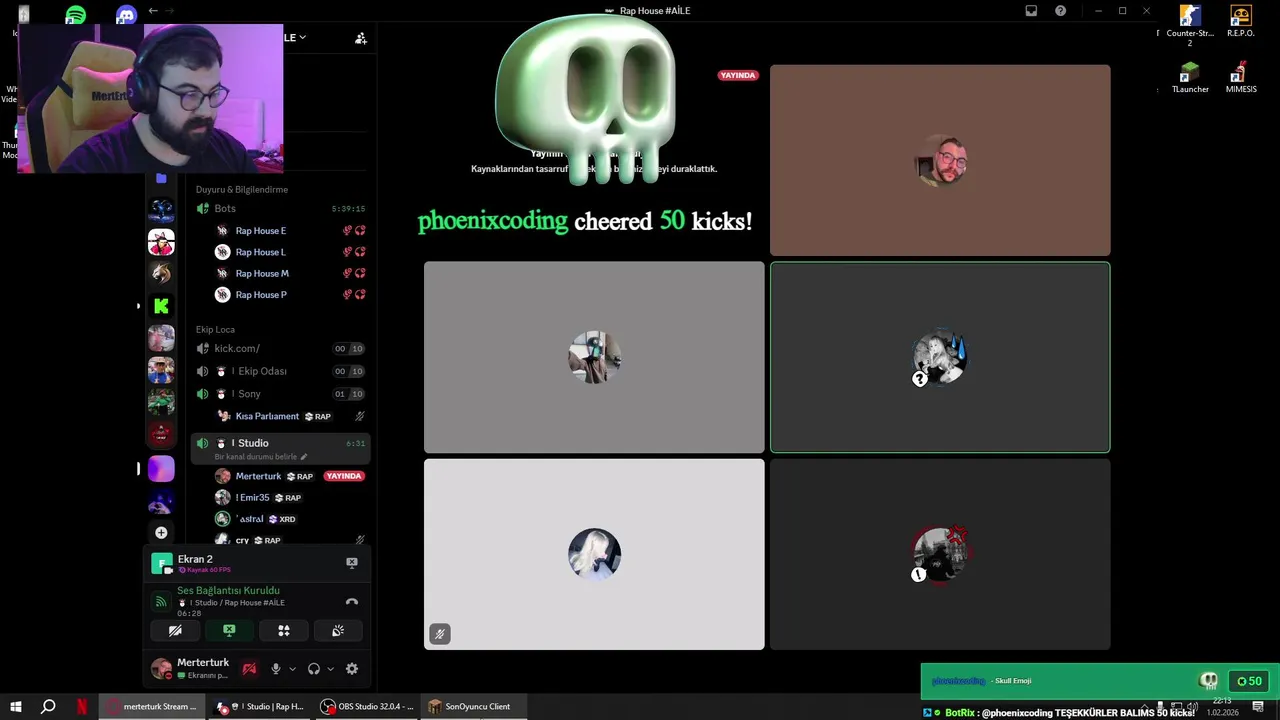Screen dimensions: 1280x720
Task: Open the Ekran 2 stream info
Action: click(192, 563)
